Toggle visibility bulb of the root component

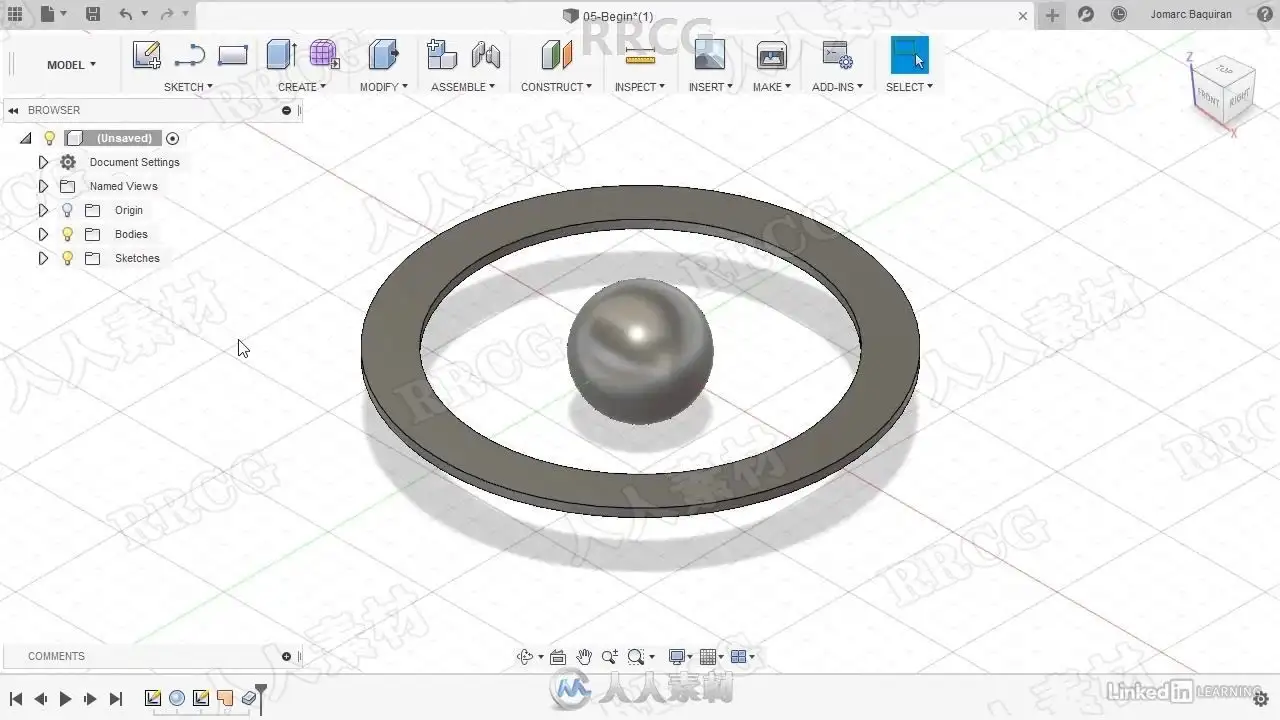[49, 138]
